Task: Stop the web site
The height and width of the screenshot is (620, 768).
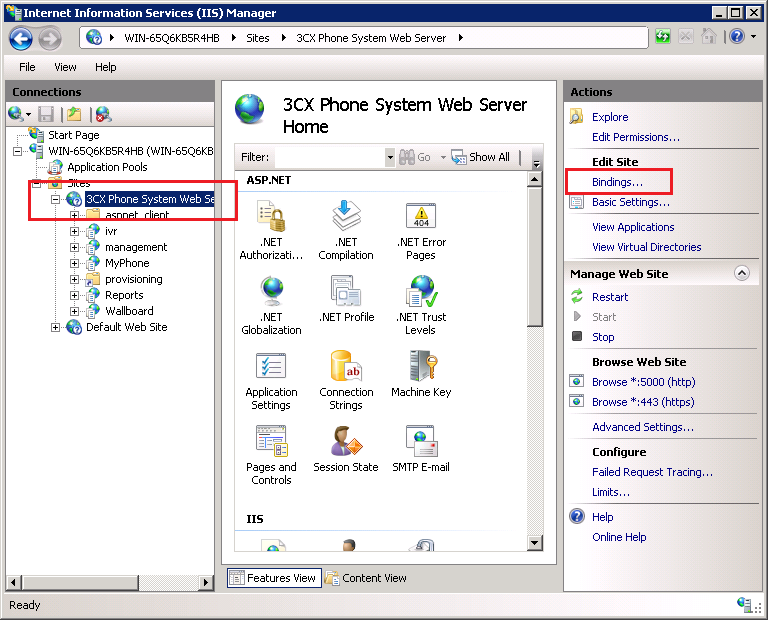Action: (603, 337)
